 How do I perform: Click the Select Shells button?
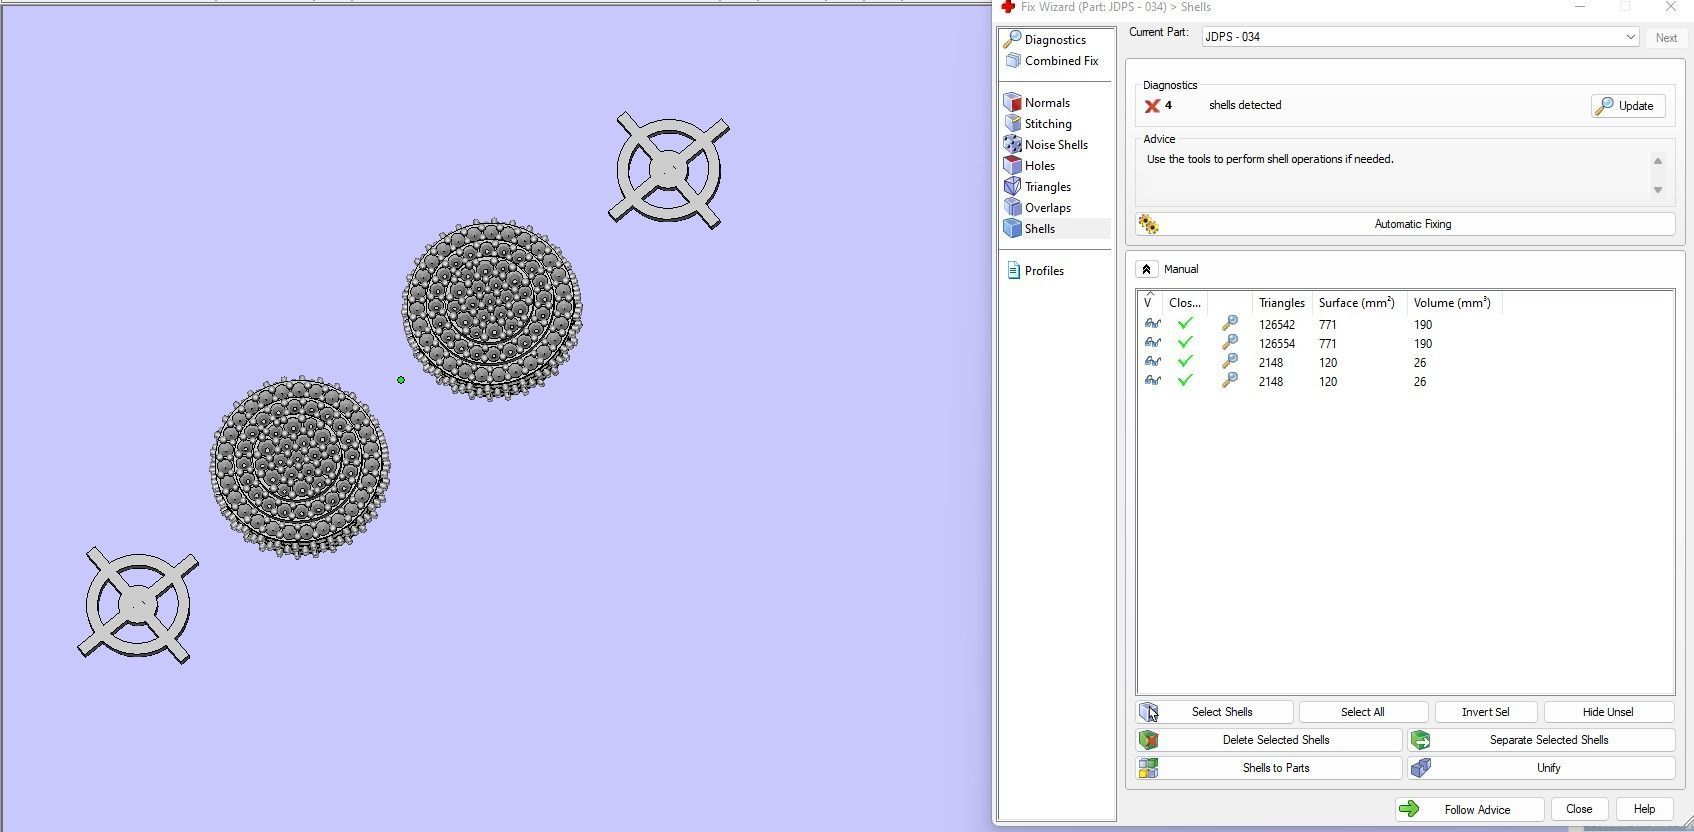(x=1214, y=712)
